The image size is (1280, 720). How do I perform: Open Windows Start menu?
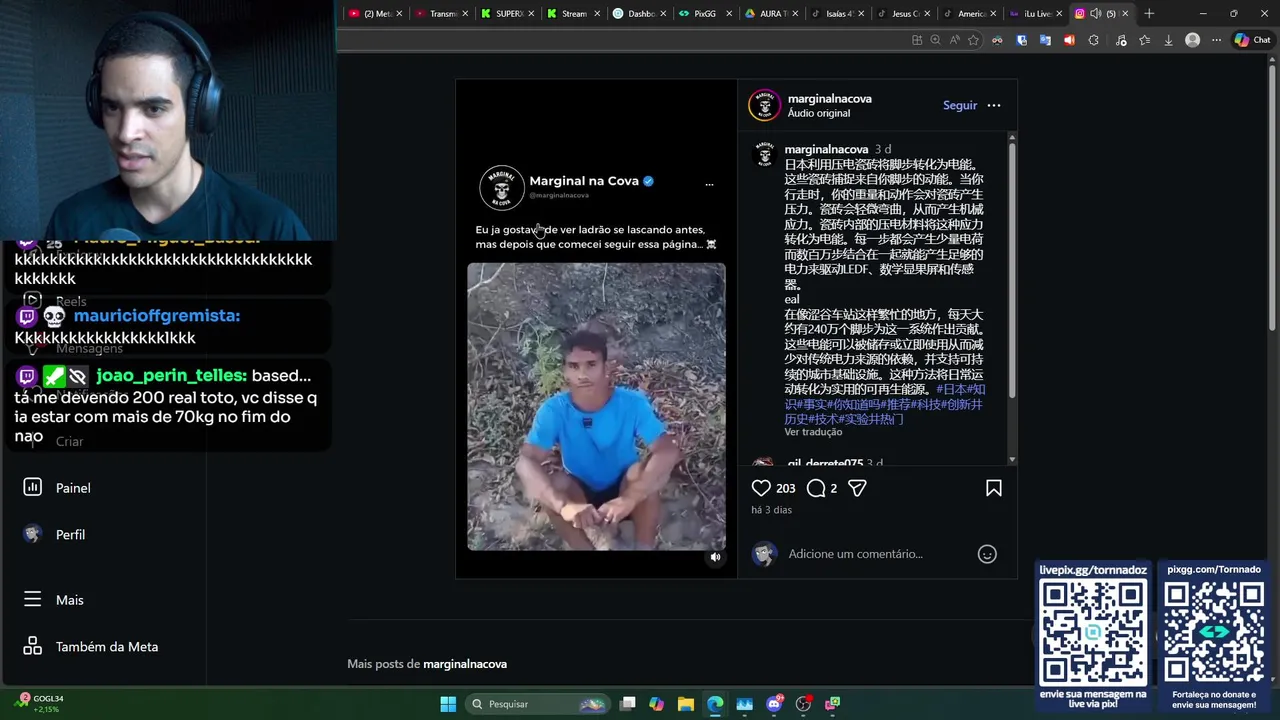pos(448,704)
